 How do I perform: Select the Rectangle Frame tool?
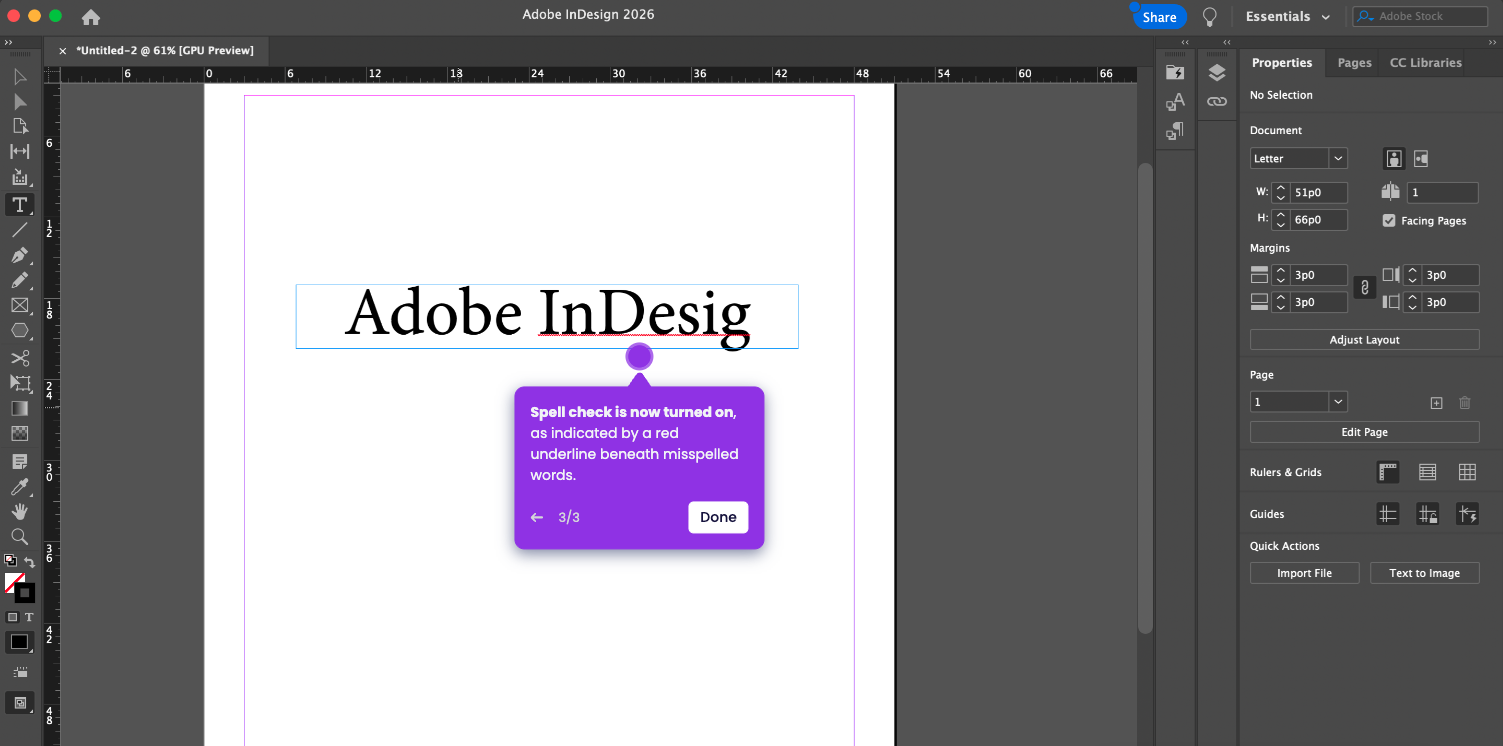tap(19, 306)
